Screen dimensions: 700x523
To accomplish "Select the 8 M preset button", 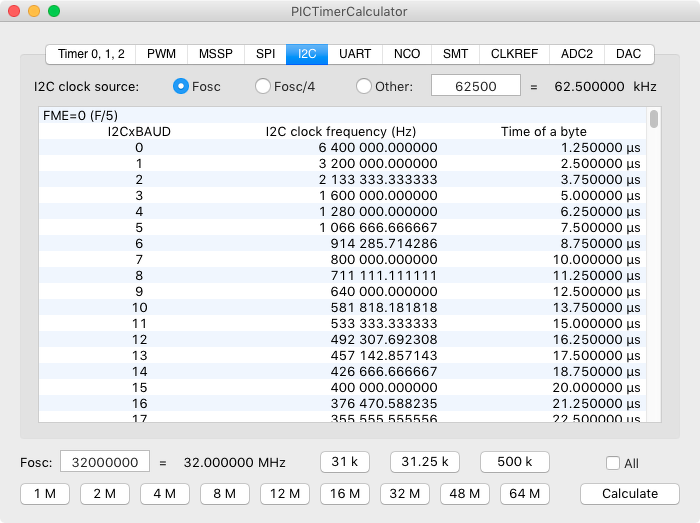I will (225, 494).
